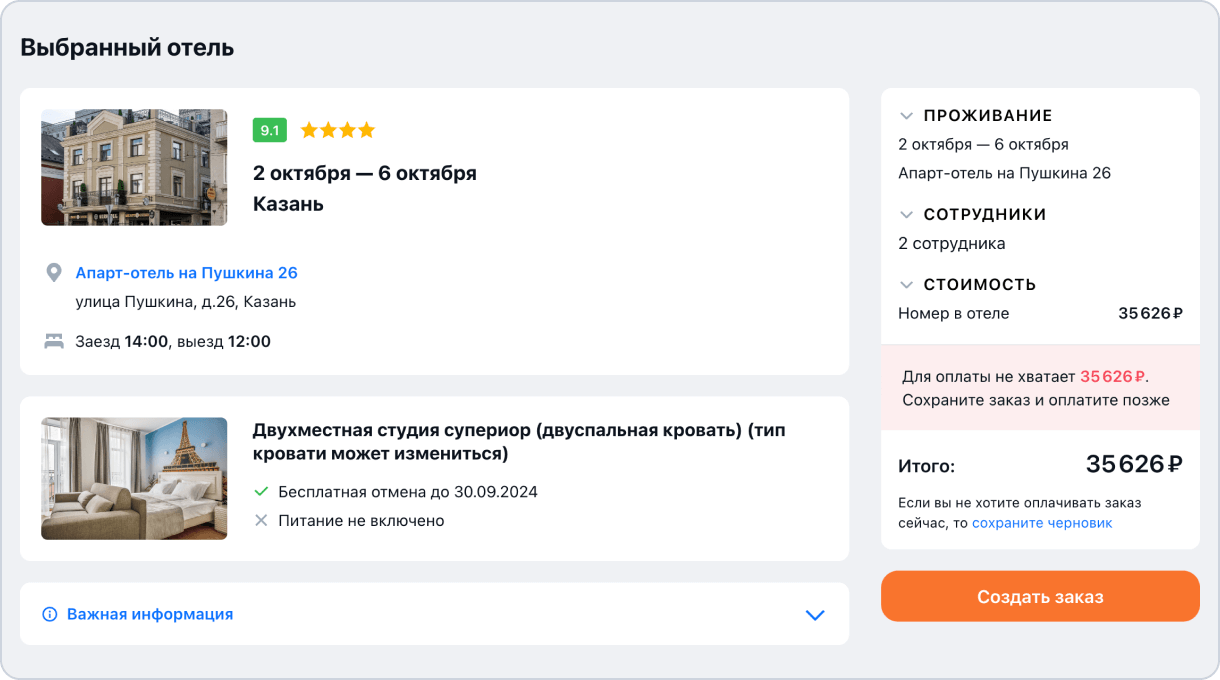Click the Важная информация label
This screenshot has width=1220, height=680.
coord(150,614)
